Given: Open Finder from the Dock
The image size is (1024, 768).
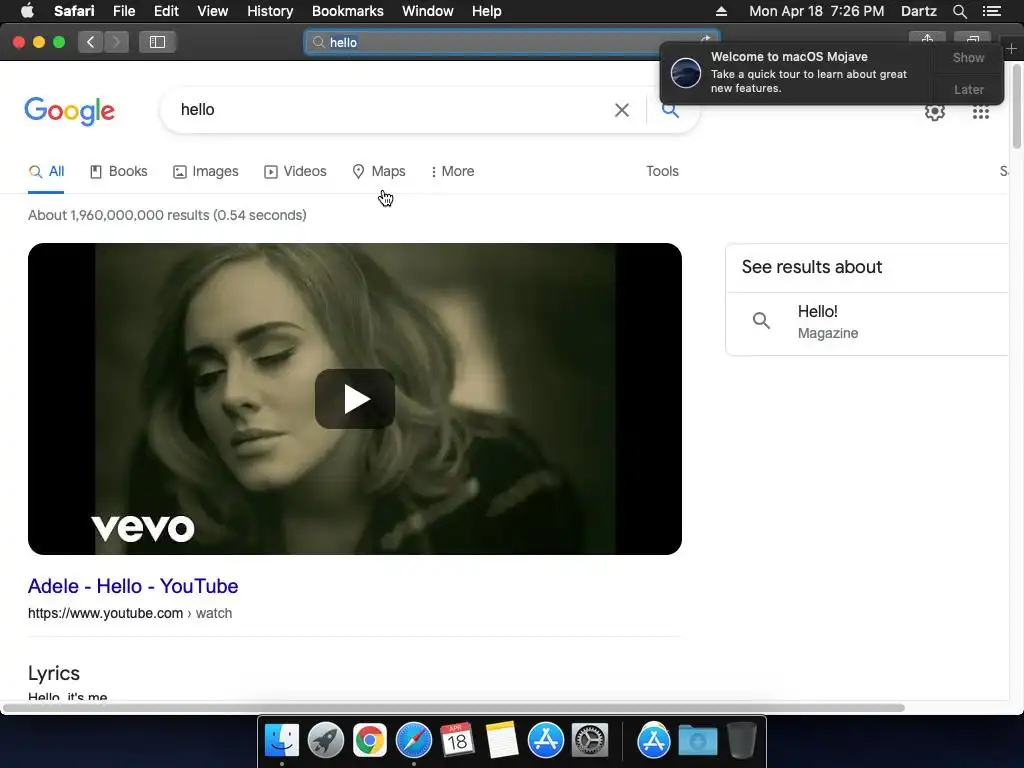Looking at the screenshot, I should click(x=281, y=741).
